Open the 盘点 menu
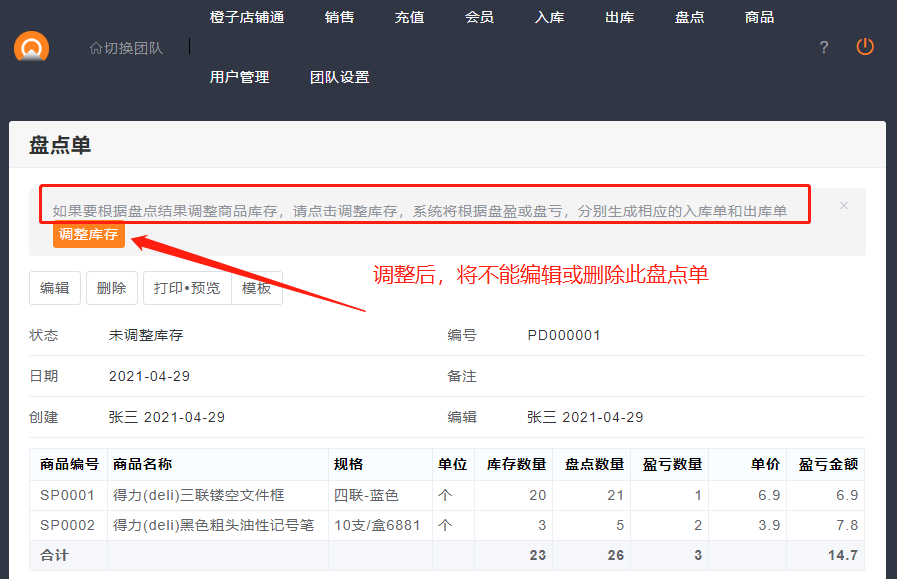897x579 pixels. [x=689, y=17]
